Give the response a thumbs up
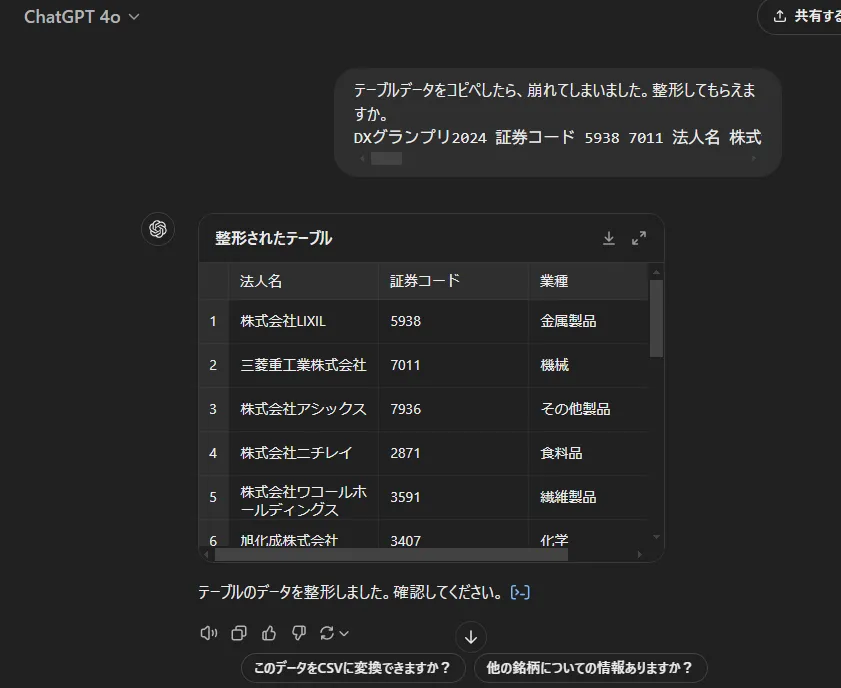Screen dimensions: 841x688 [x=269, y=633]
